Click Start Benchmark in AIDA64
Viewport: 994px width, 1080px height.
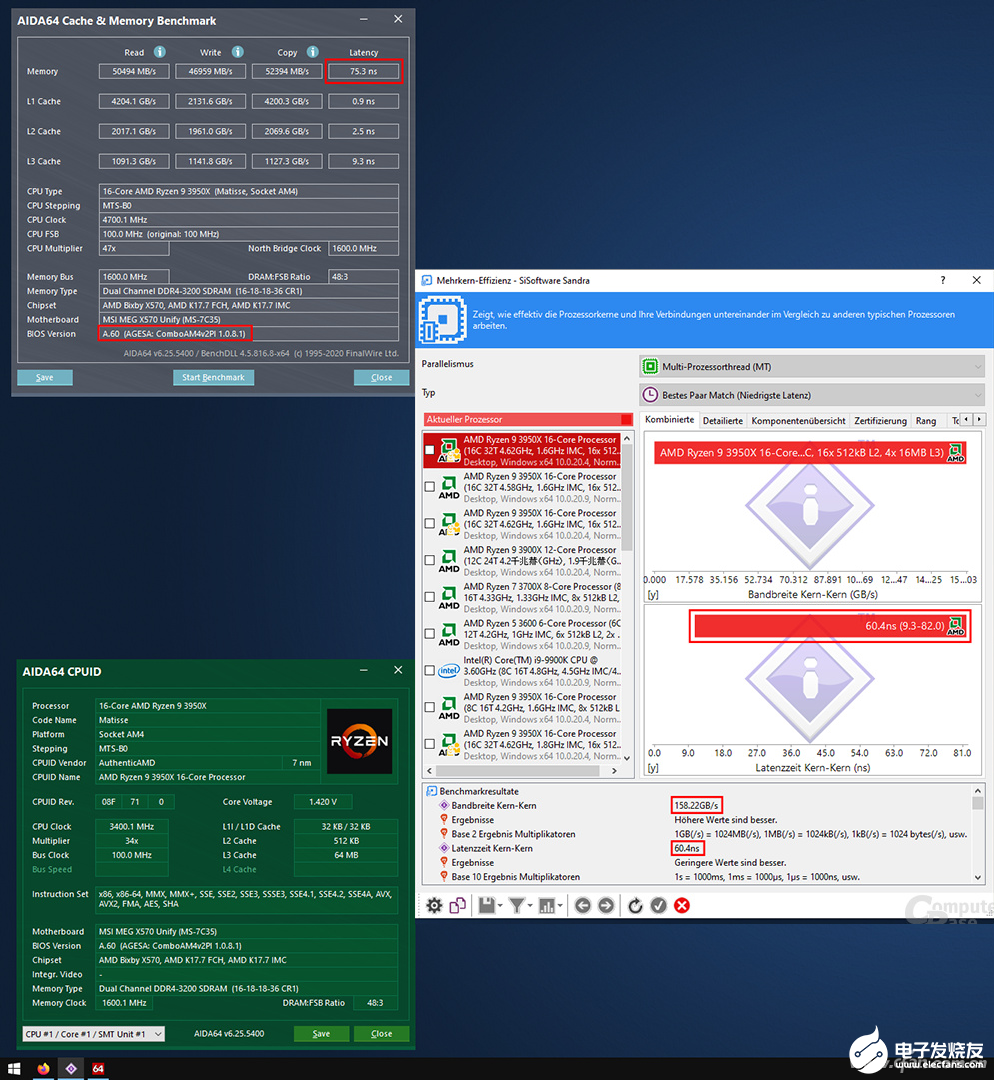214,377
